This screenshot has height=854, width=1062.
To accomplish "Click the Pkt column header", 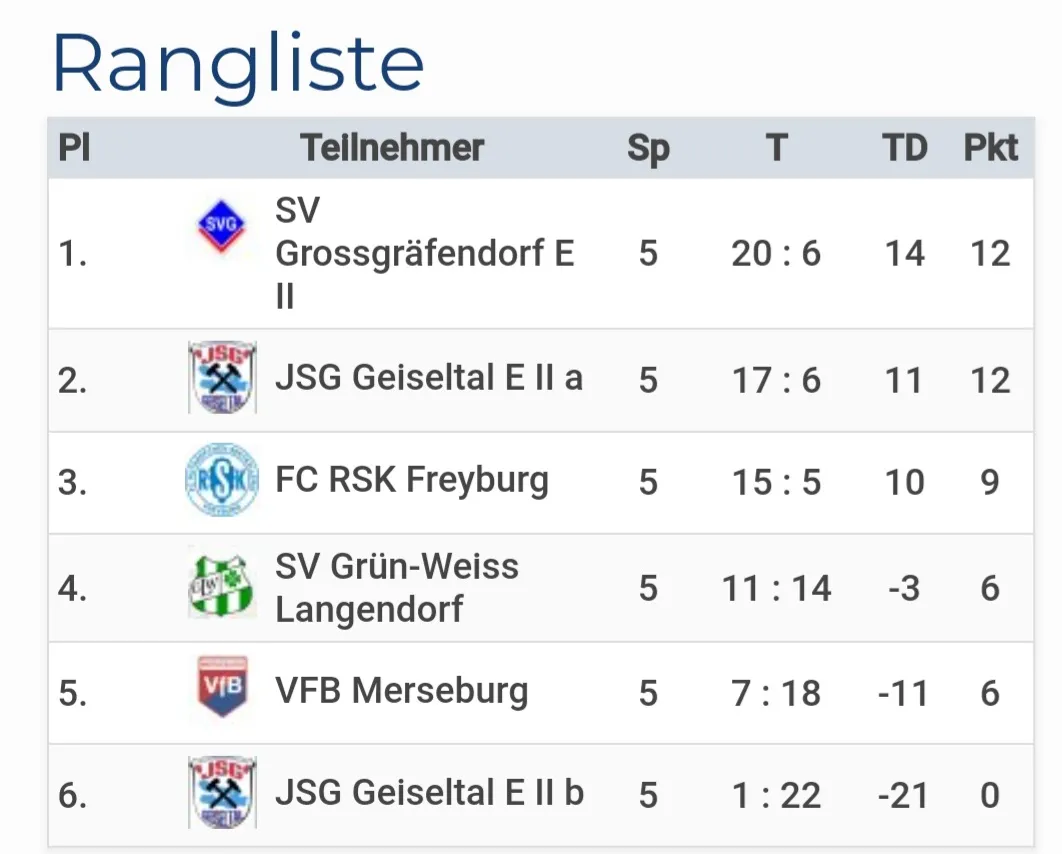I will [990, 148].
